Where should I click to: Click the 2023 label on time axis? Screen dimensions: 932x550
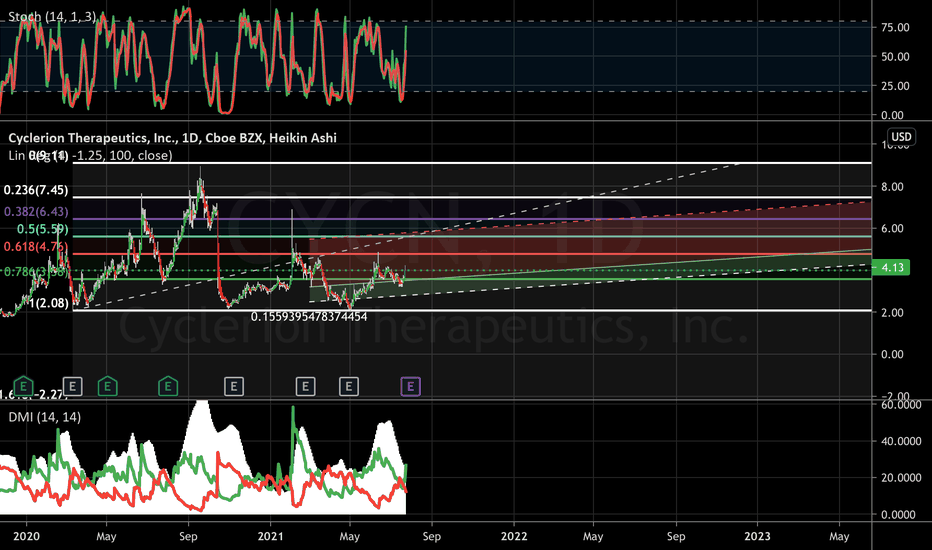point(758,536)
